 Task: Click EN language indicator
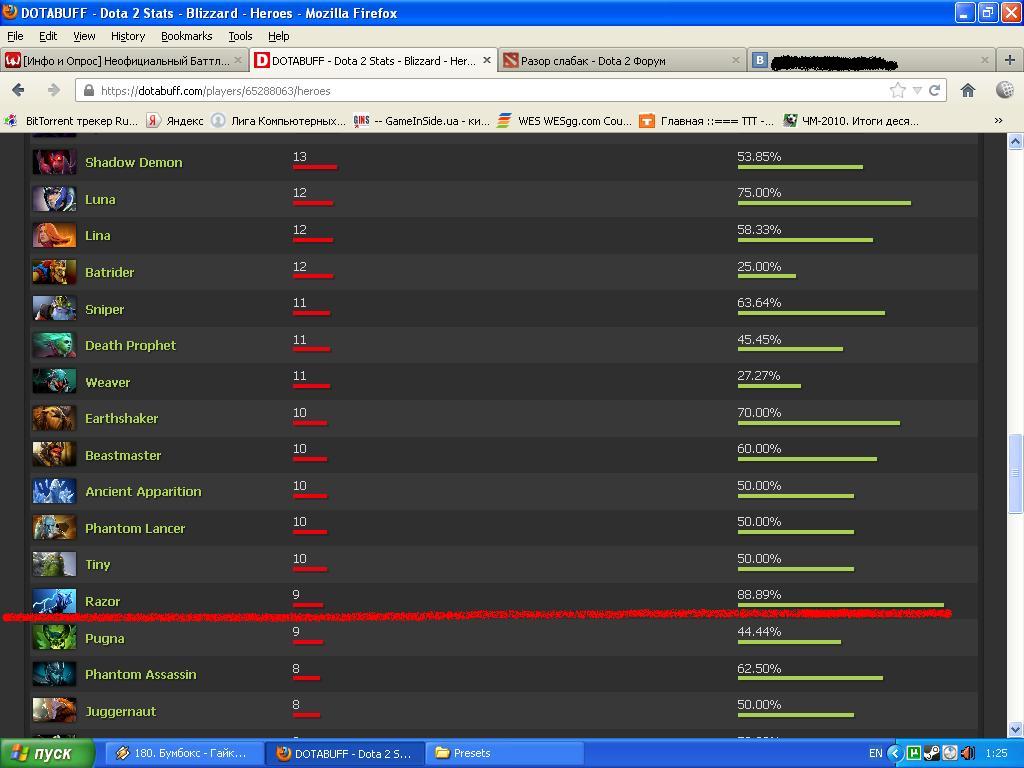pos(876,754)
